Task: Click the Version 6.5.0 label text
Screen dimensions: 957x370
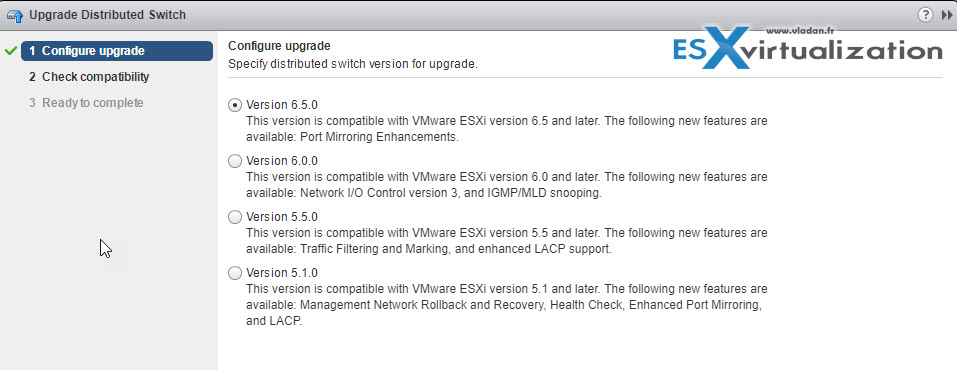Action: (282, 104)
